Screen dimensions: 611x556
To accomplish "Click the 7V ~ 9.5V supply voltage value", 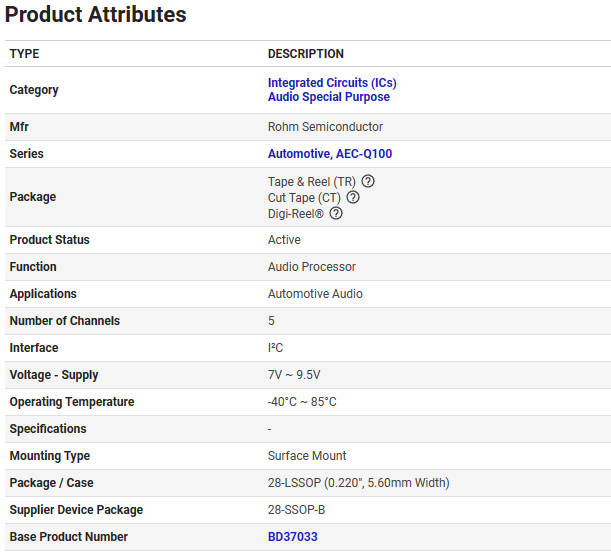I will click(294, 375).
